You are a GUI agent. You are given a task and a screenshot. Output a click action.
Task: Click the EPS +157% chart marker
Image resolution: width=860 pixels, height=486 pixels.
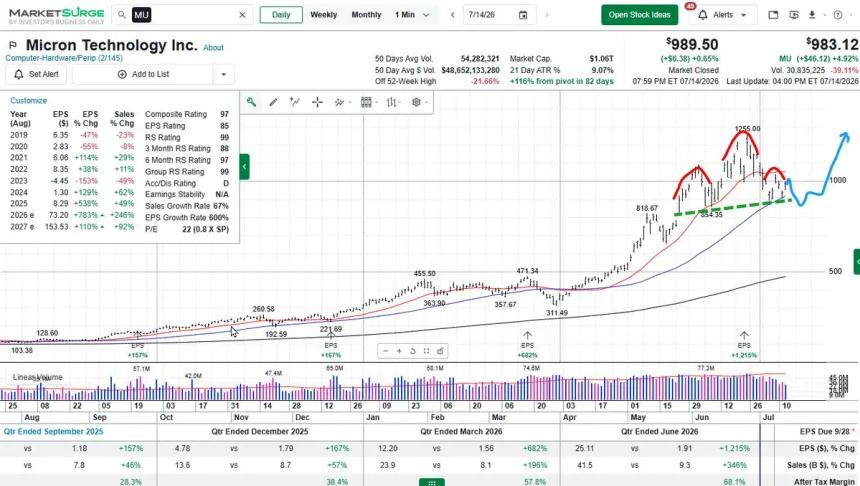[138, 346]
